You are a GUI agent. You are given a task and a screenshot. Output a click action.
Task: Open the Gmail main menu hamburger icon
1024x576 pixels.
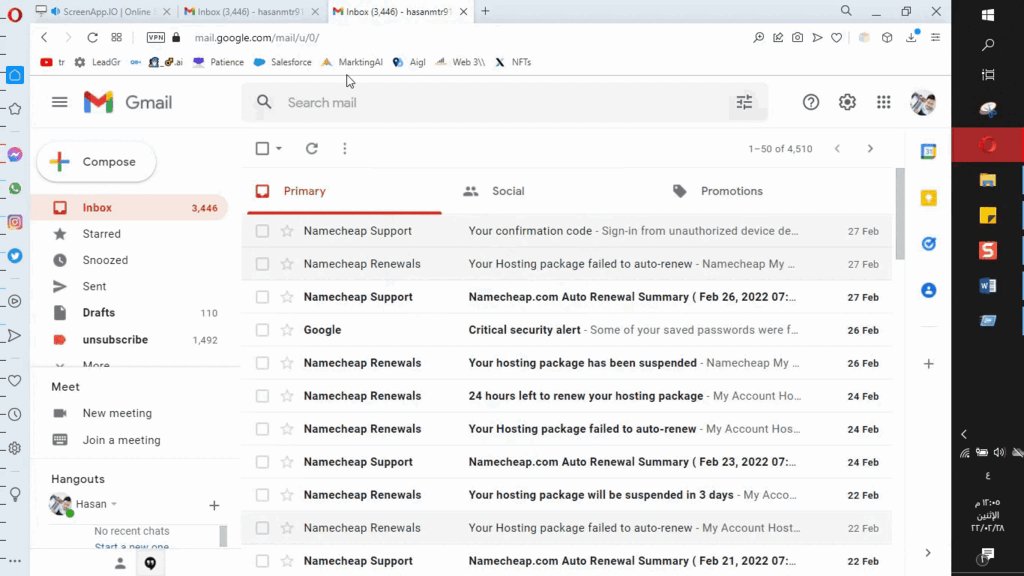coord(59,103)
